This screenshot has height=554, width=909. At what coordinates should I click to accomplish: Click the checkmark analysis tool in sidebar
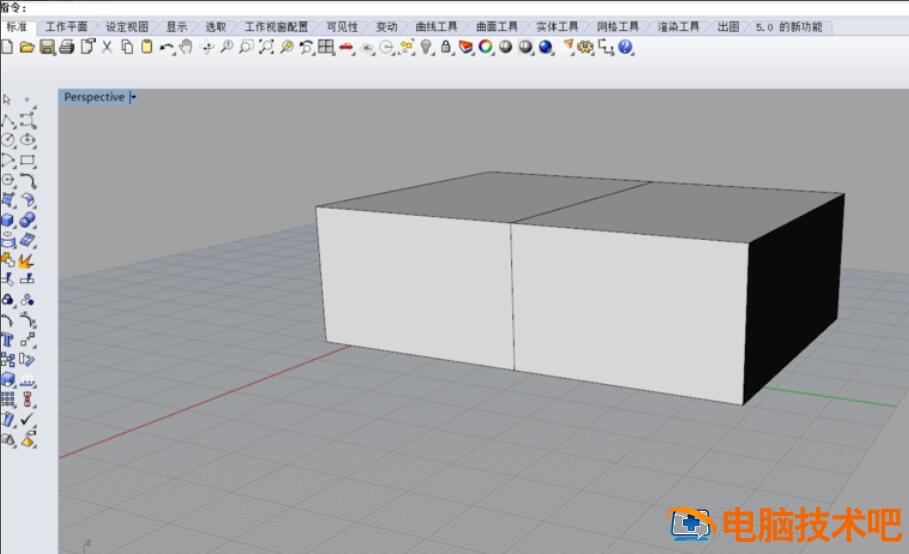27,419
